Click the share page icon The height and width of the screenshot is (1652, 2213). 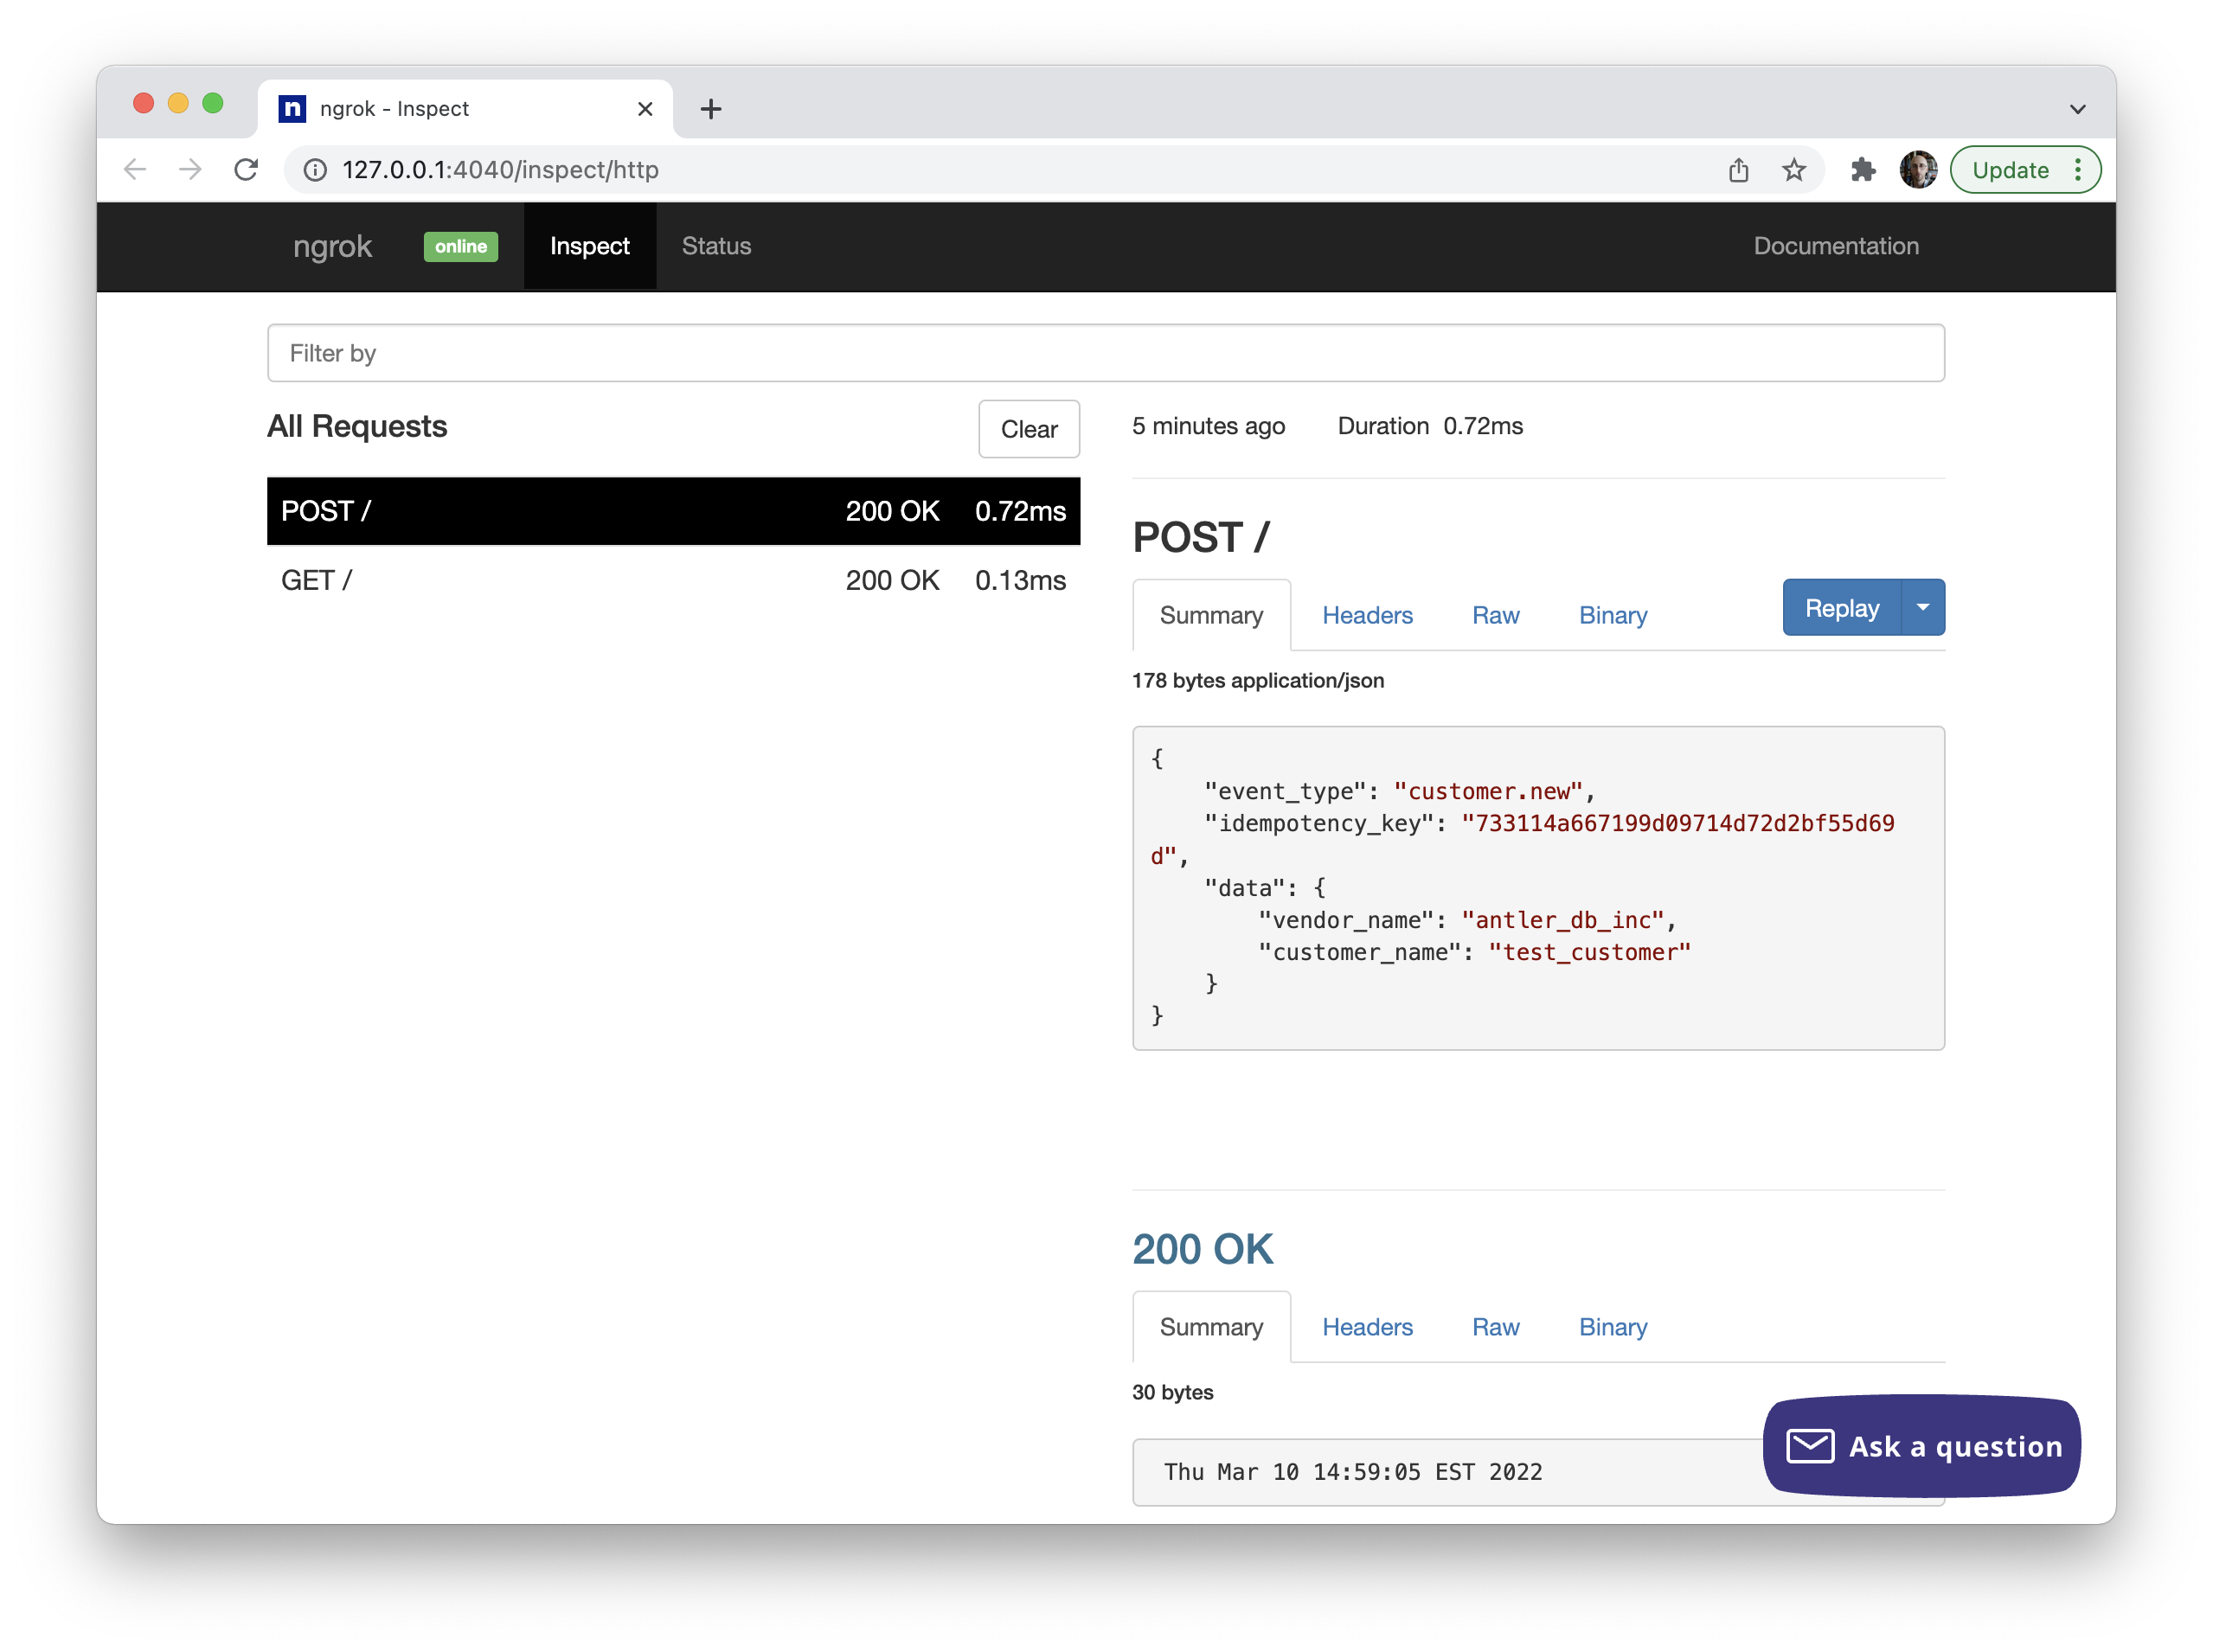tap(1739, 170)
